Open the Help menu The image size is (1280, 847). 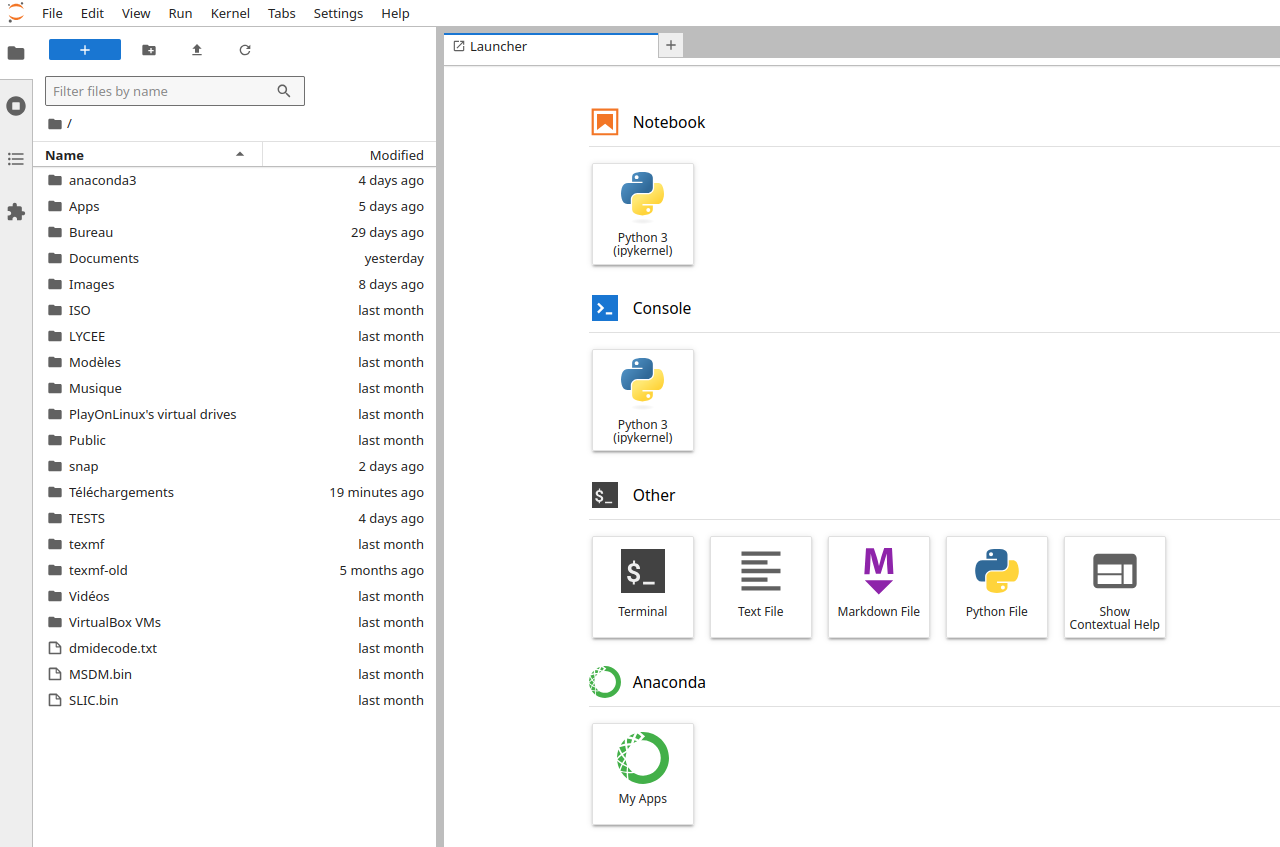click(x=396, y=13)
